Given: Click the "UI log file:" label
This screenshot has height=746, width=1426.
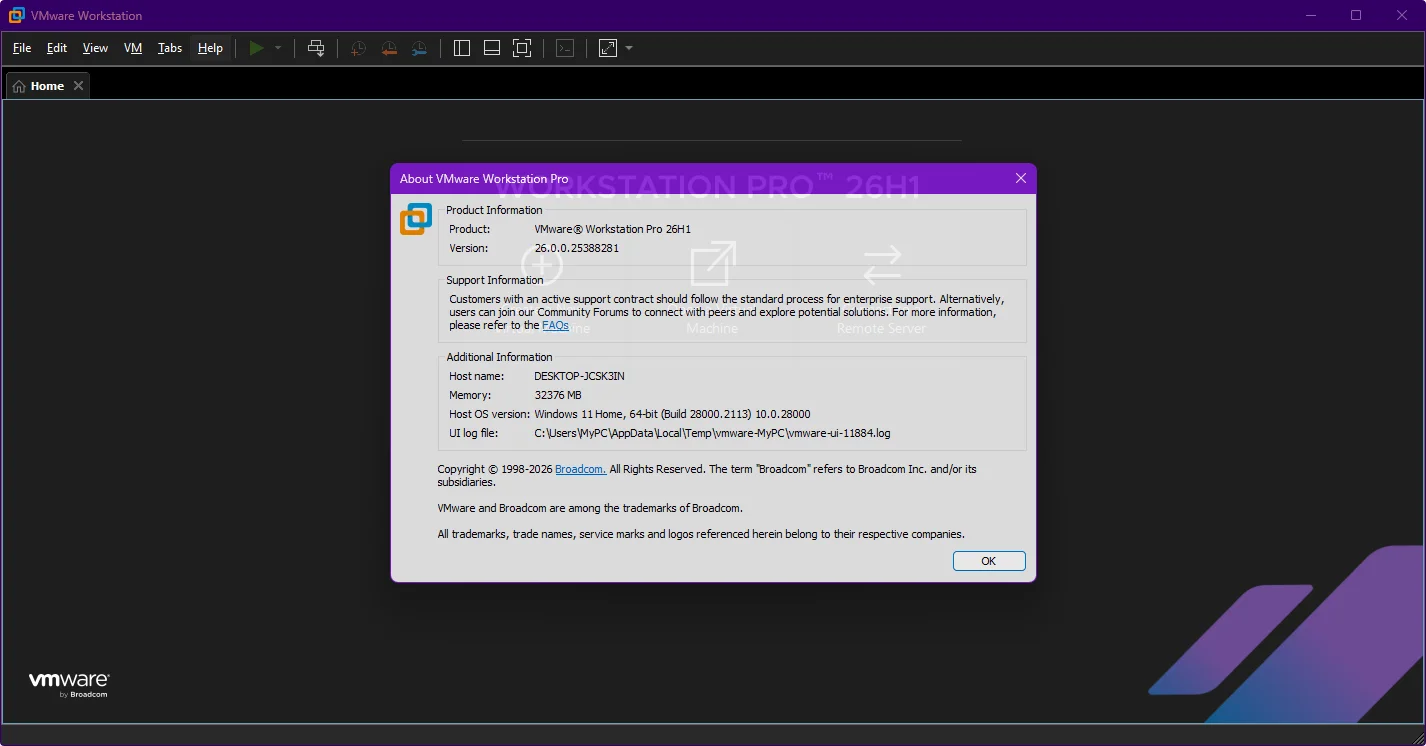Looking at the screenshot, I should [473, 433].
